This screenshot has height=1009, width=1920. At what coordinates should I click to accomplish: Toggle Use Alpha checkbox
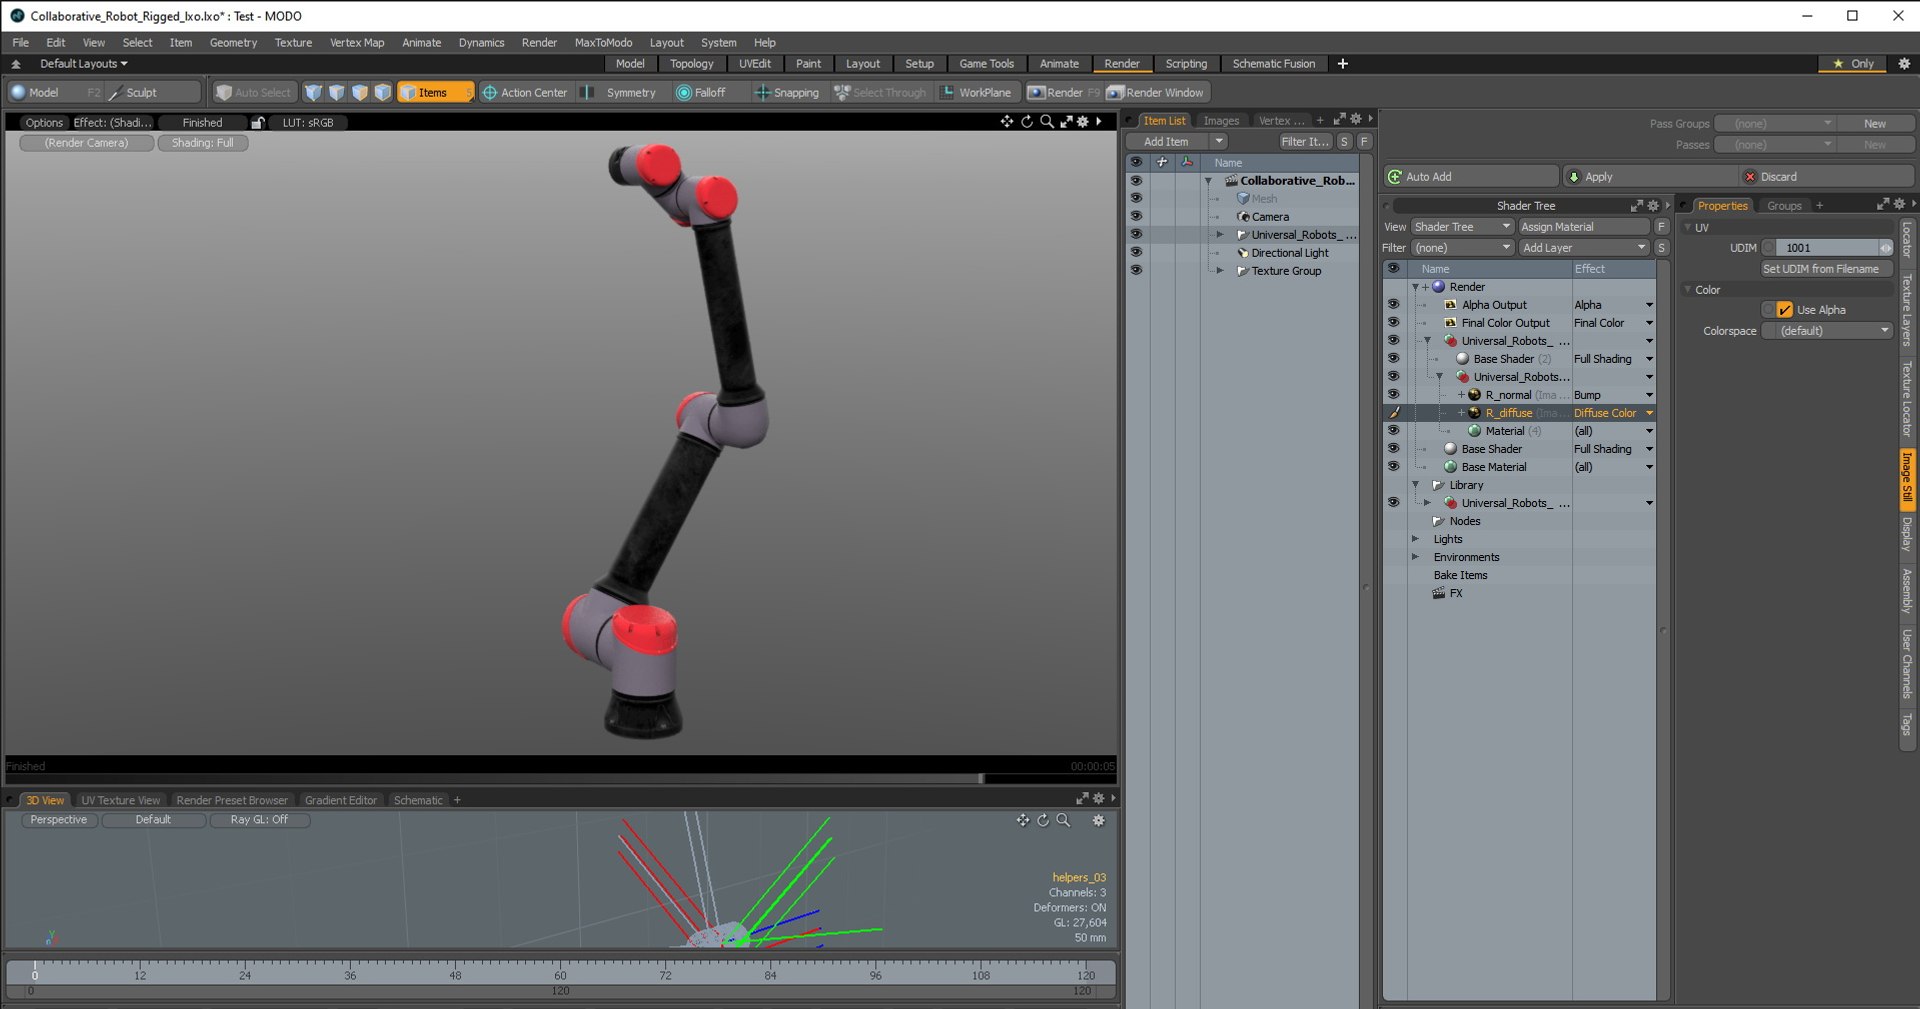click(x=1785, y=309)
